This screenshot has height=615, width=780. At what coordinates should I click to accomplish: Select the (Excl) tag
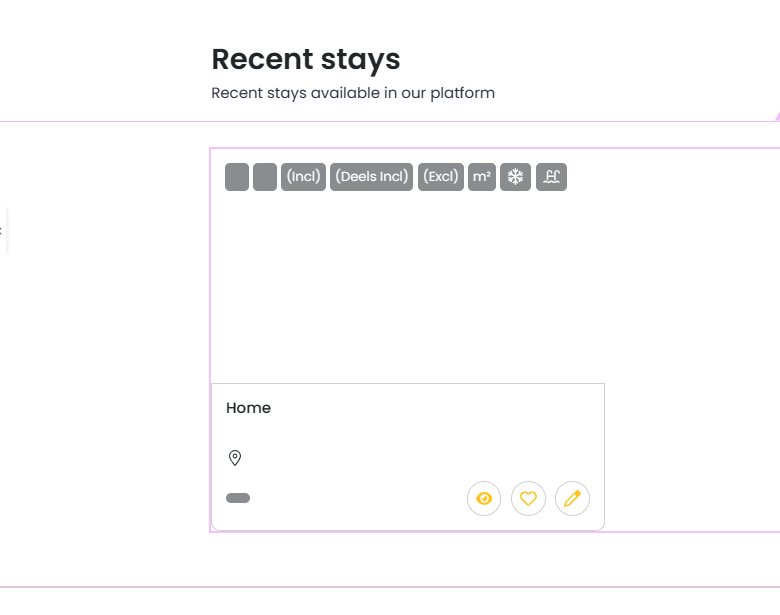click(441, 177)
